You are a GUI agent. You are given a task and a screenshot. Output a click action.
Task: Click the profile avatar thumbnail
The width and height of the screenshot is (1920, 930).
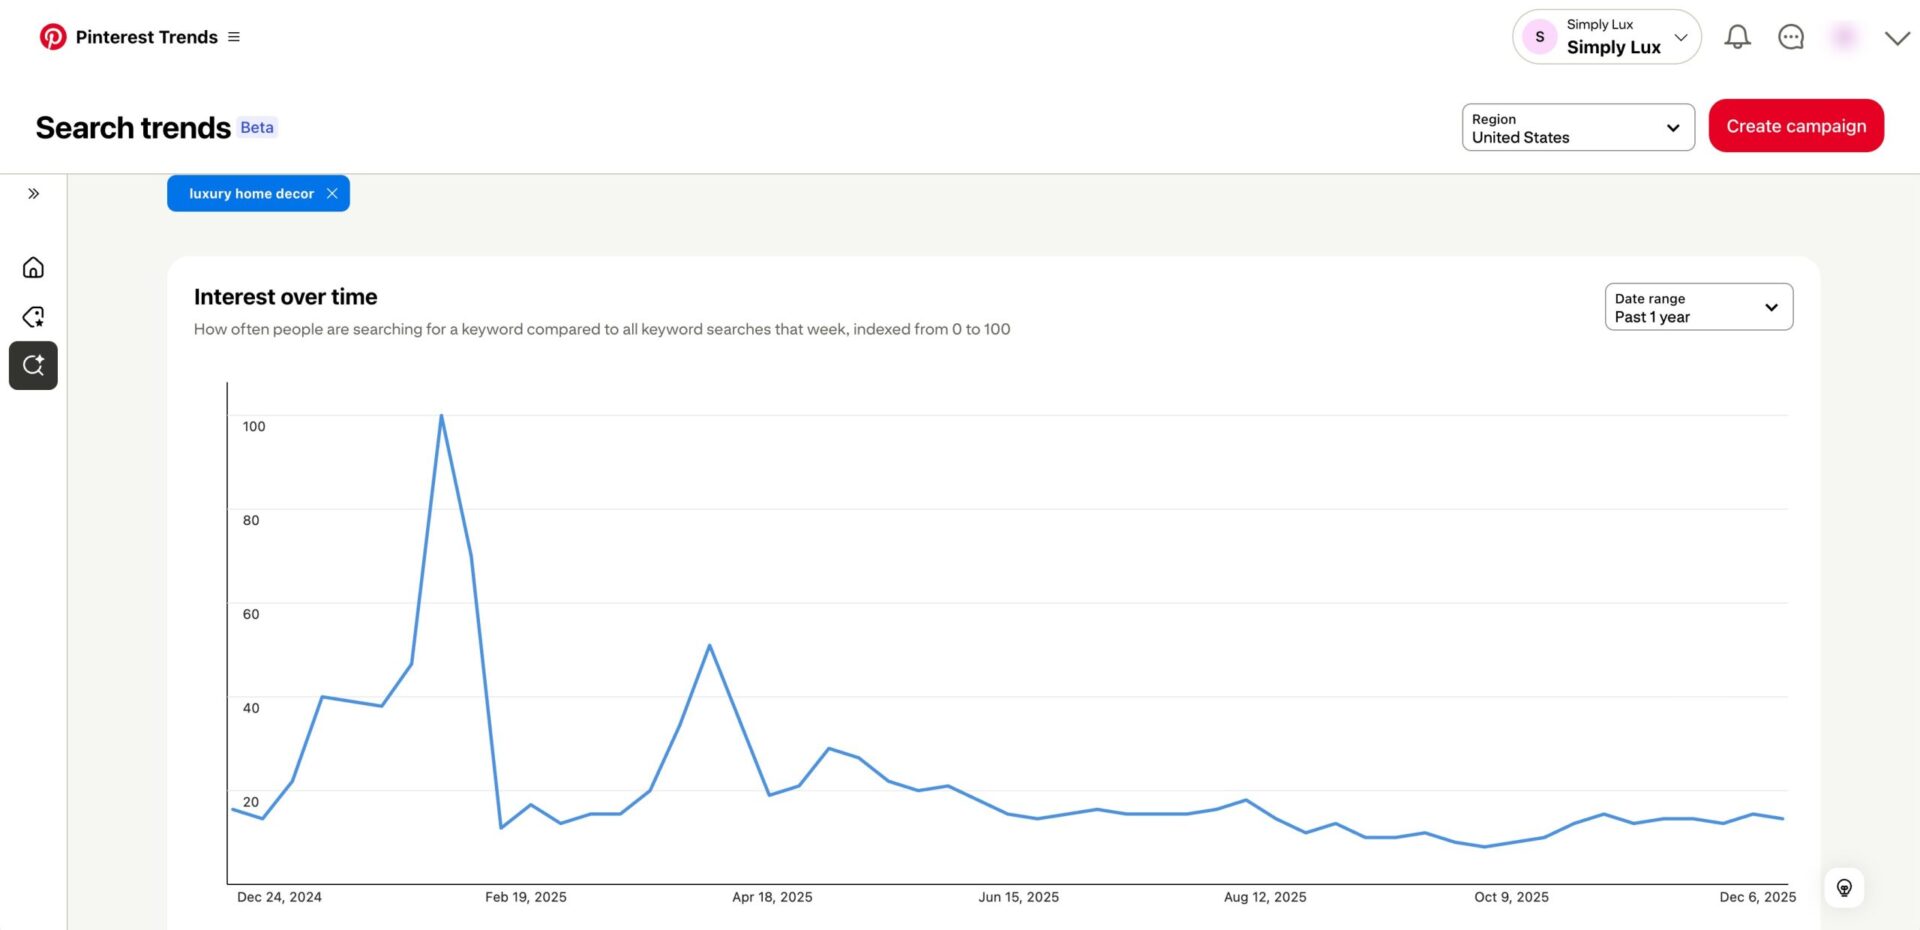(x=1843, y=37)
